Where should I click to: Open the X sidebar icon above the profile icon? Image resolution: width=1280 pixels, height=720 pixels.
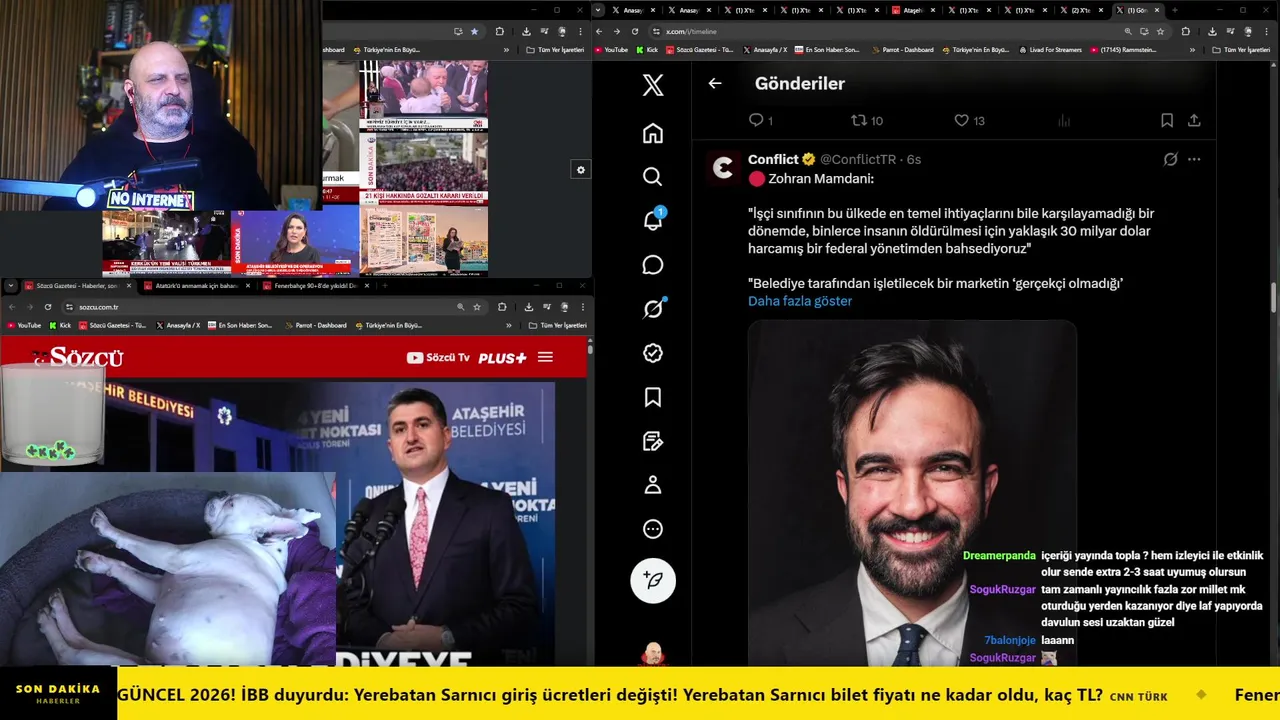653,441
